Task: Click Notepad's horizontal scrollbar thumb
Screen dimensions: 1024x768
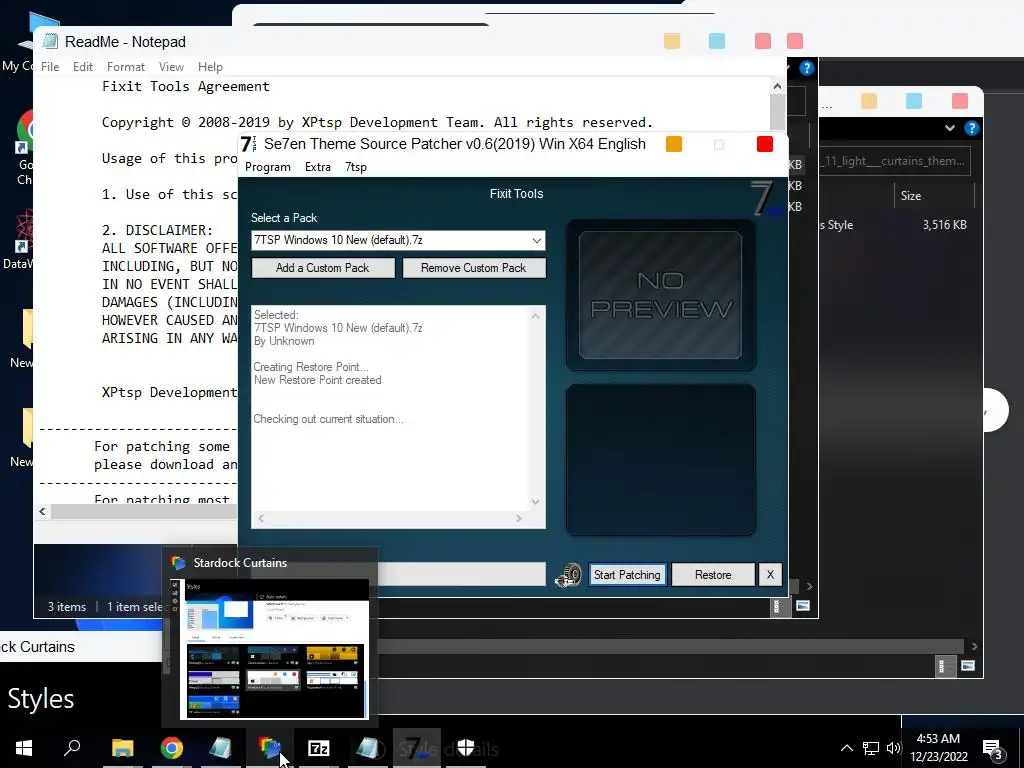Action: pos(144,511)
